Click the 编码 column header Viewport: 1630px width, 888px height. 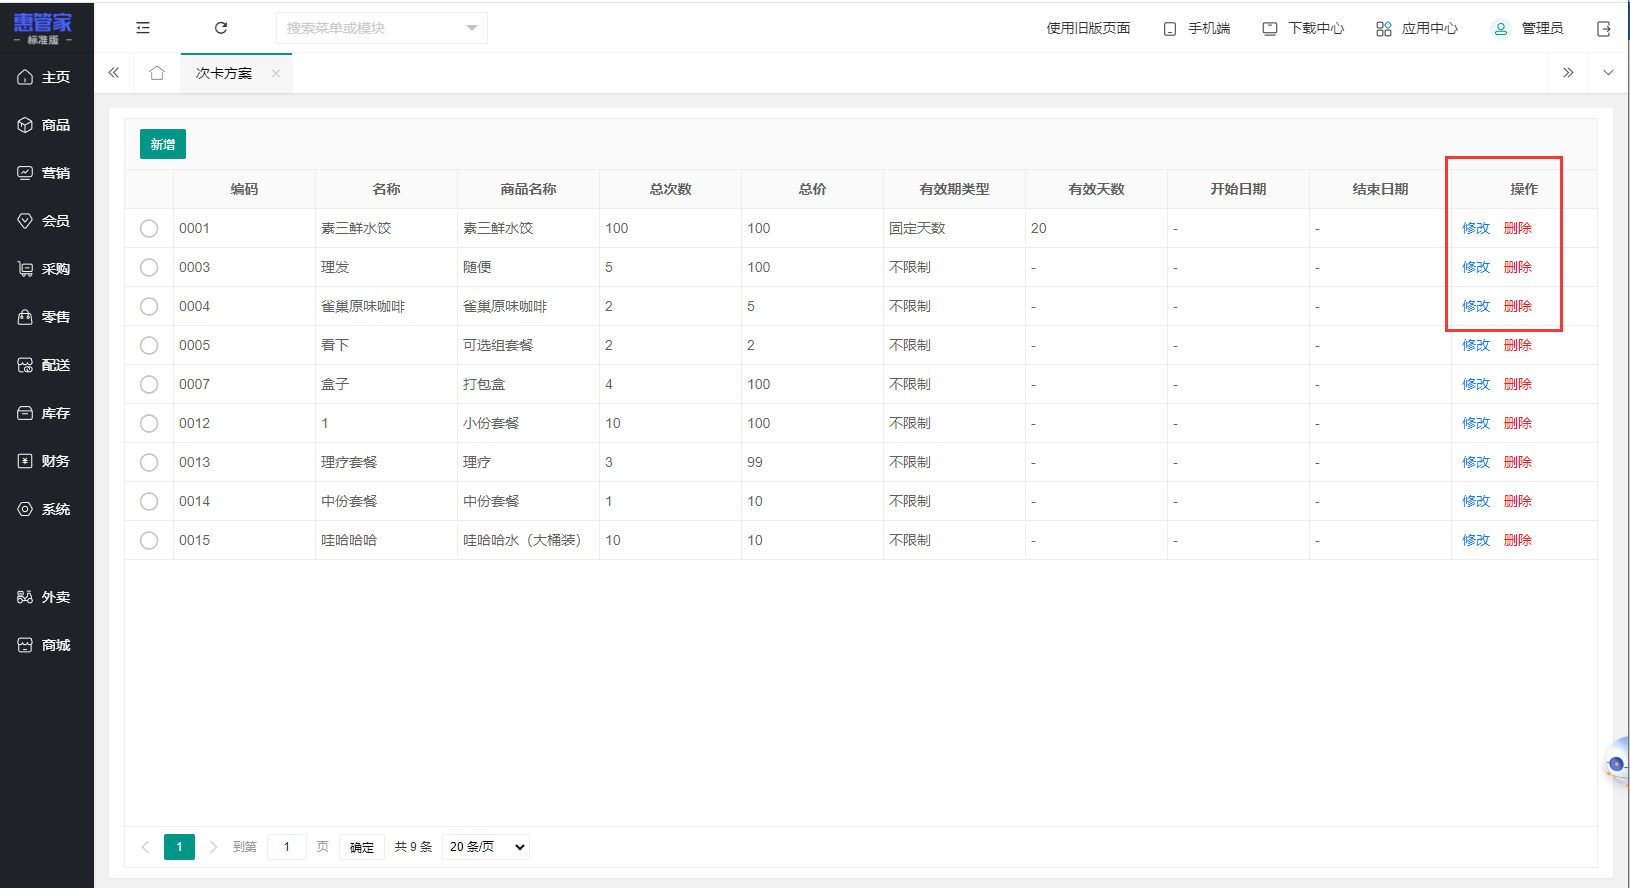[x=244, y=189]
